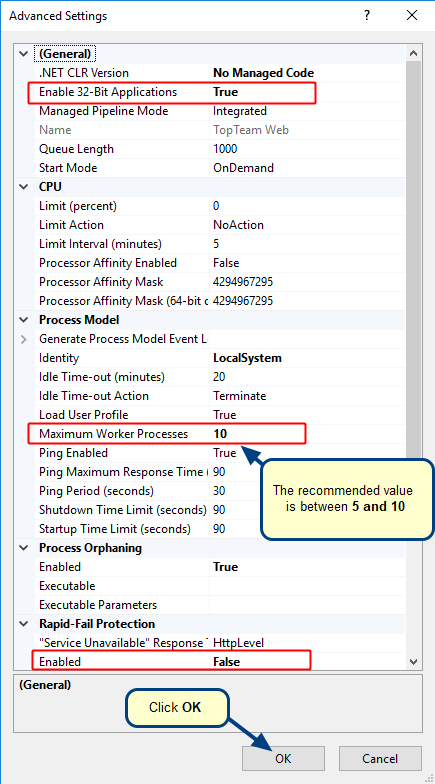
Task: Collapse the Process Model section
Action: click(x=24, y=320)
